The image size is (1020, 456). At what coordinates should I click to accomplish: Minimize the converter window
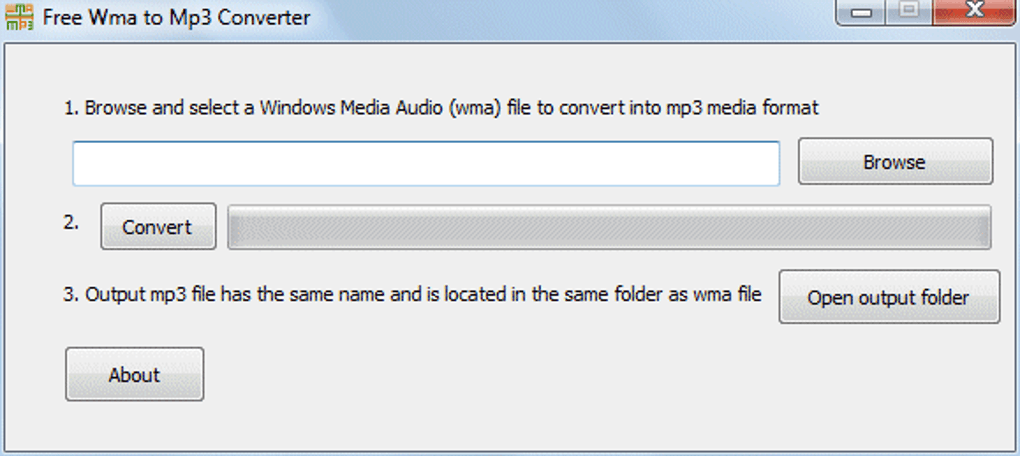tap(862, 12)
